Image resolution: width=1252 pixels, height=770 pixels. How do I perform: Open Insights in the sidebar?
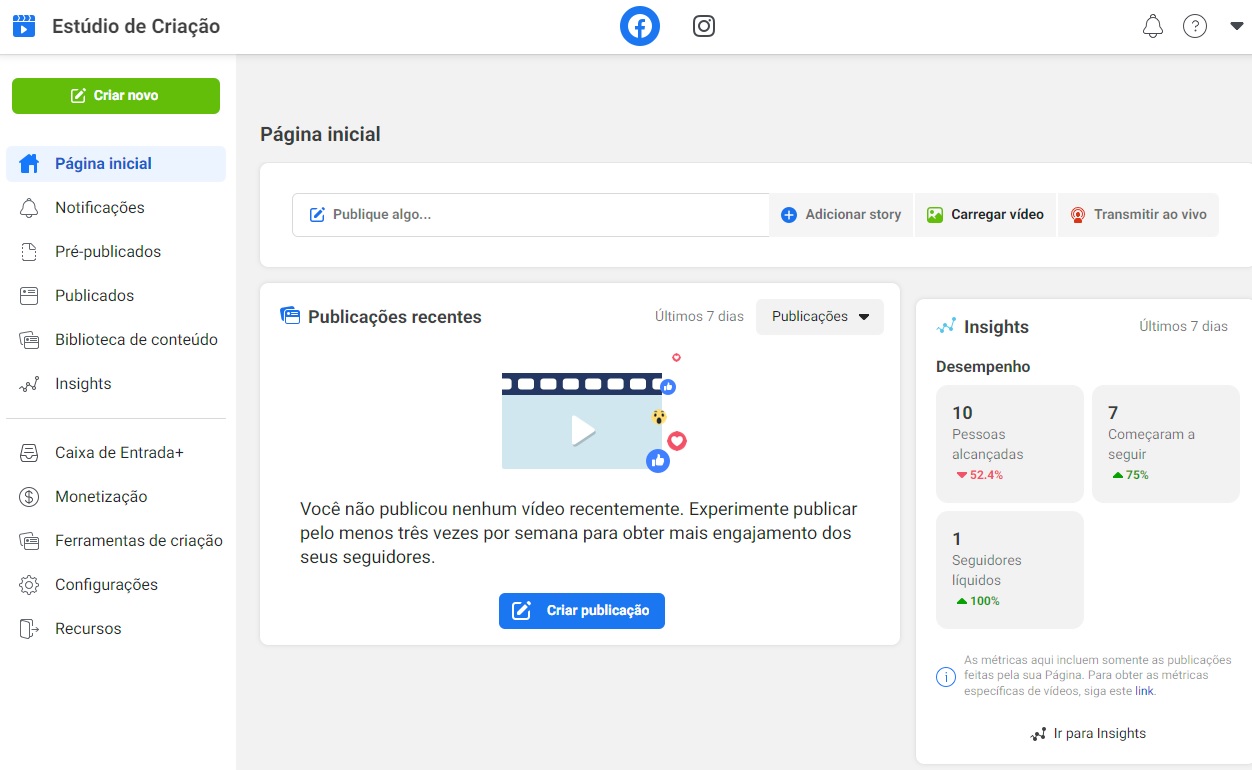(116, 384)
